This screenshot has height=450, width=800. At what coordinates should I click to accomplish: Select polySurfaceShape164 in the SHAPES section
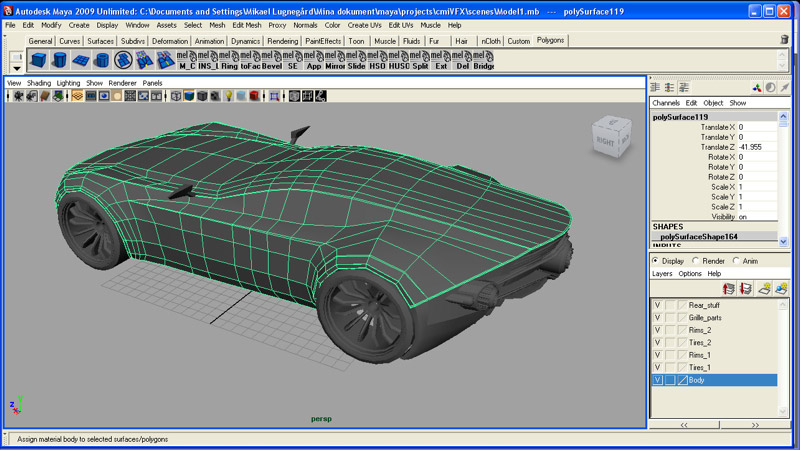click(699, 237)
